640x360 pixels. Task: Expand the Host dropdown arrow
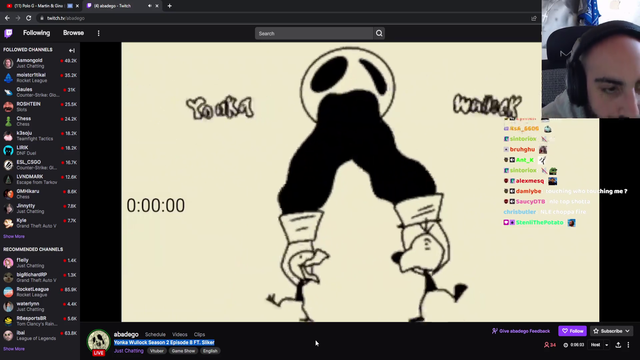[x=607, y=345]
